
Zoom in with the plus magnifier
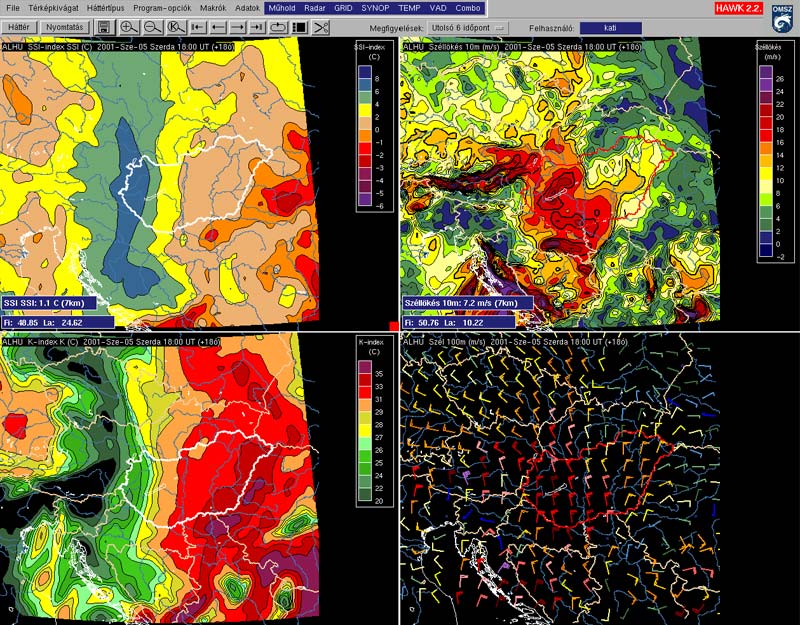tap(129, 27)
